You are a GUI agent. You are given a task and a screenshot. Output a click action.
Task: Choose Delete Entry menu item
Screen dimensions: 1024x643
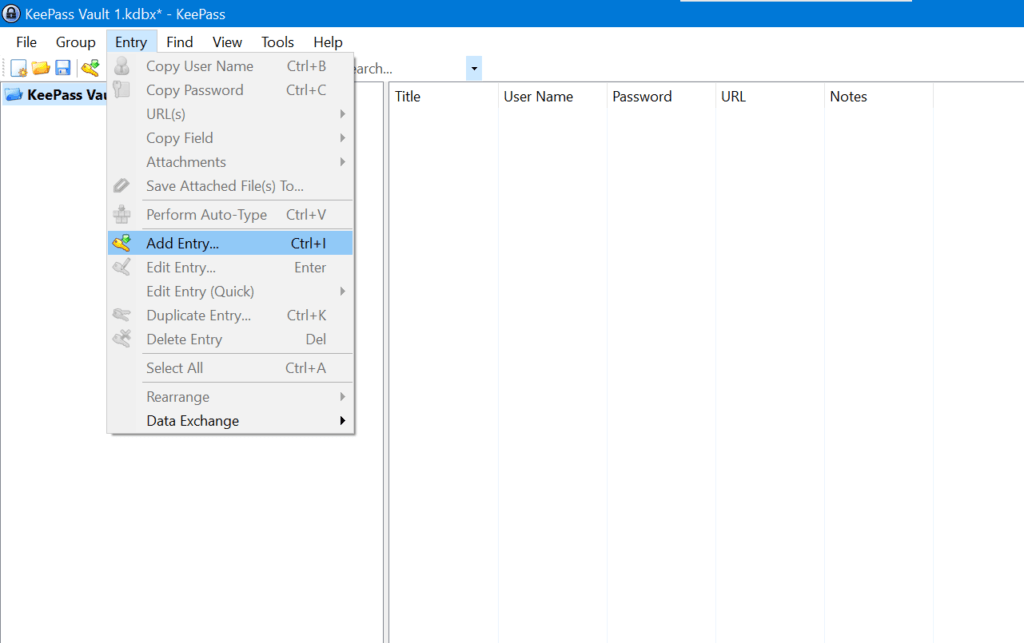pos(230,339)
